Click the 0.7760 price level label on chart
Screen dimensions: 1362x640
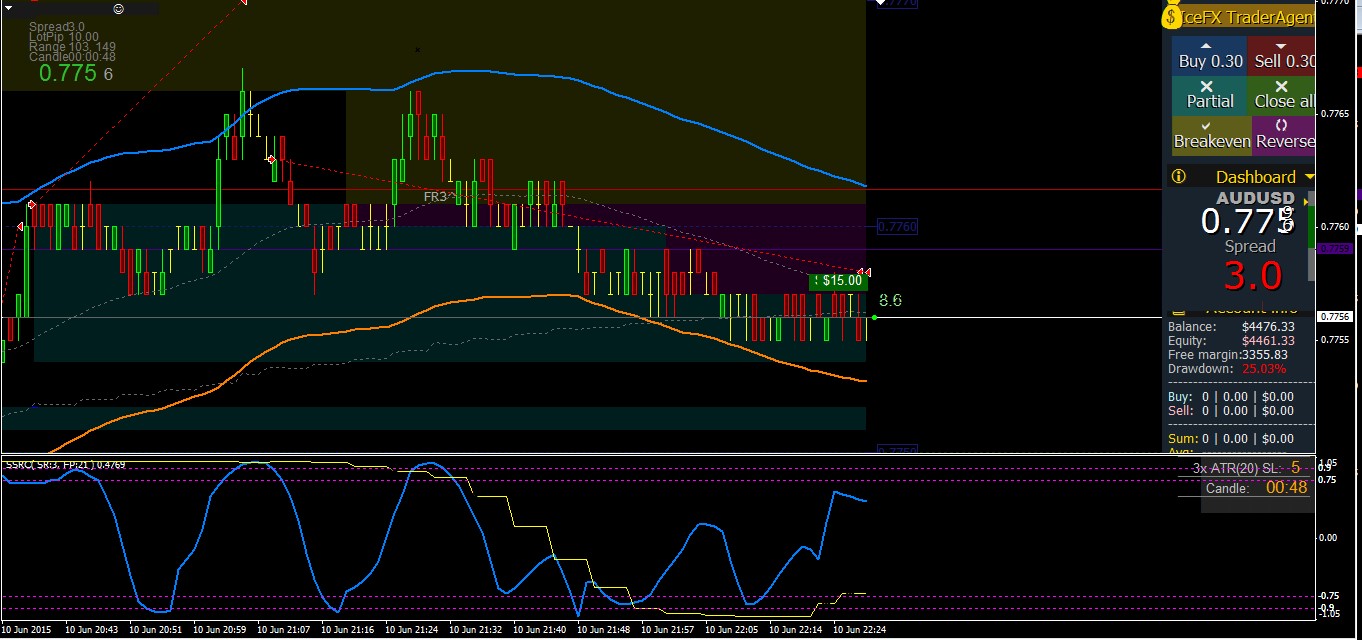pos(897,227)
